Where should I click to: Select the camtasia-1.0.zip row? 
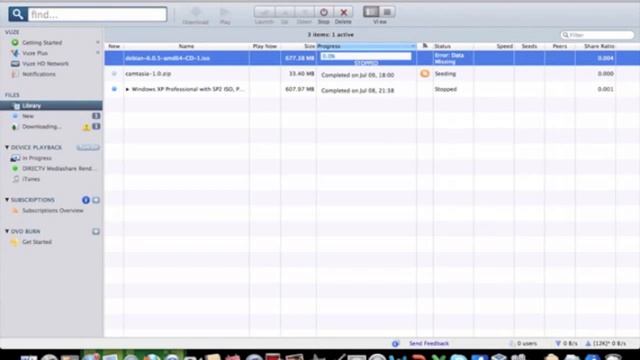click(372, 74)
